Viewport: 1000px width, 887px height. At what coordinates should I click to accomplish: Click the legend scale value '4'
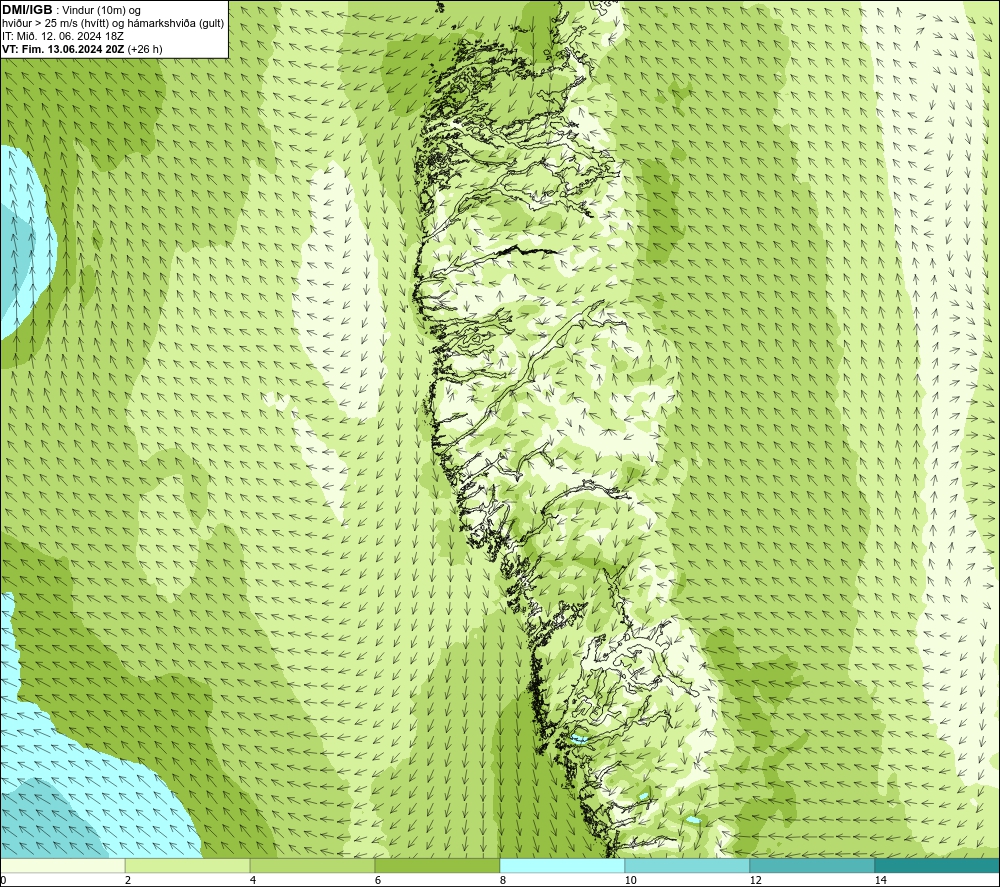tap(253, 880)
